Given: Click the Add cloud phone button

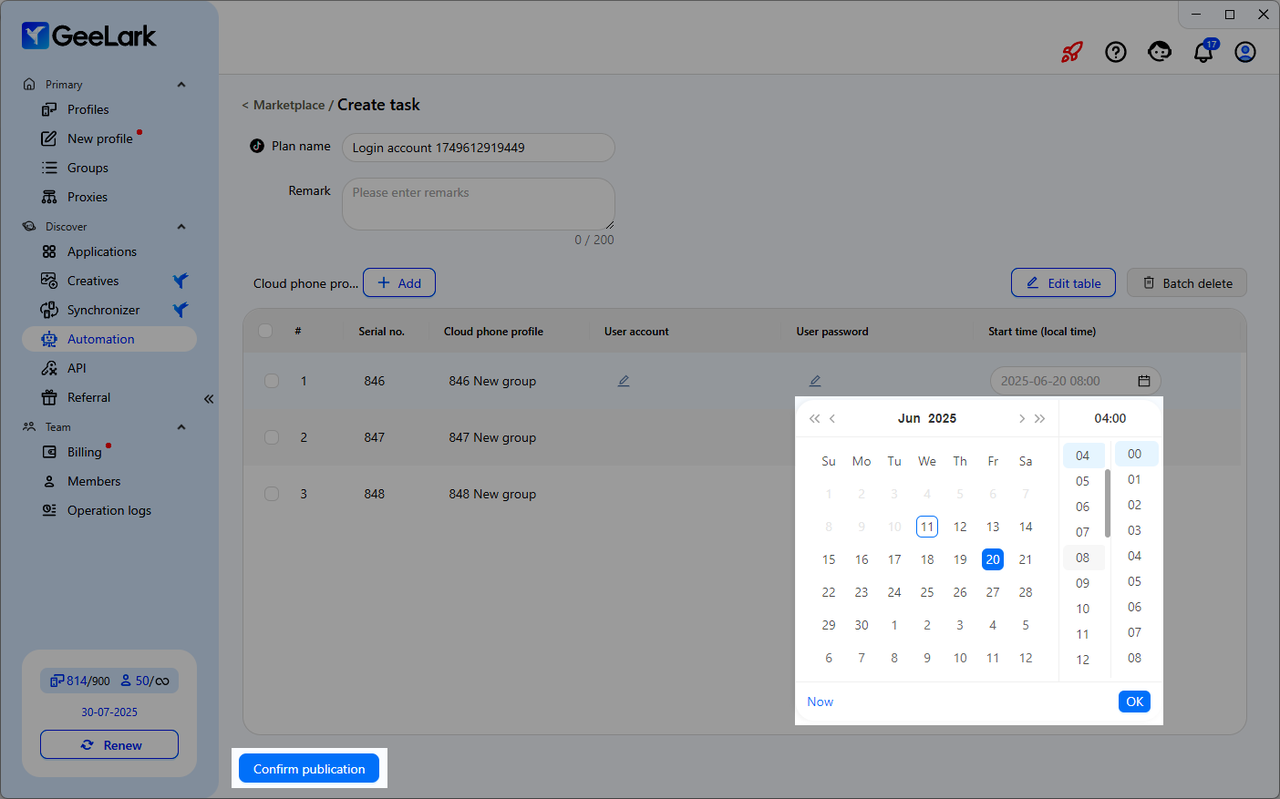Looking at the screenshot, I should click(399, 283).
